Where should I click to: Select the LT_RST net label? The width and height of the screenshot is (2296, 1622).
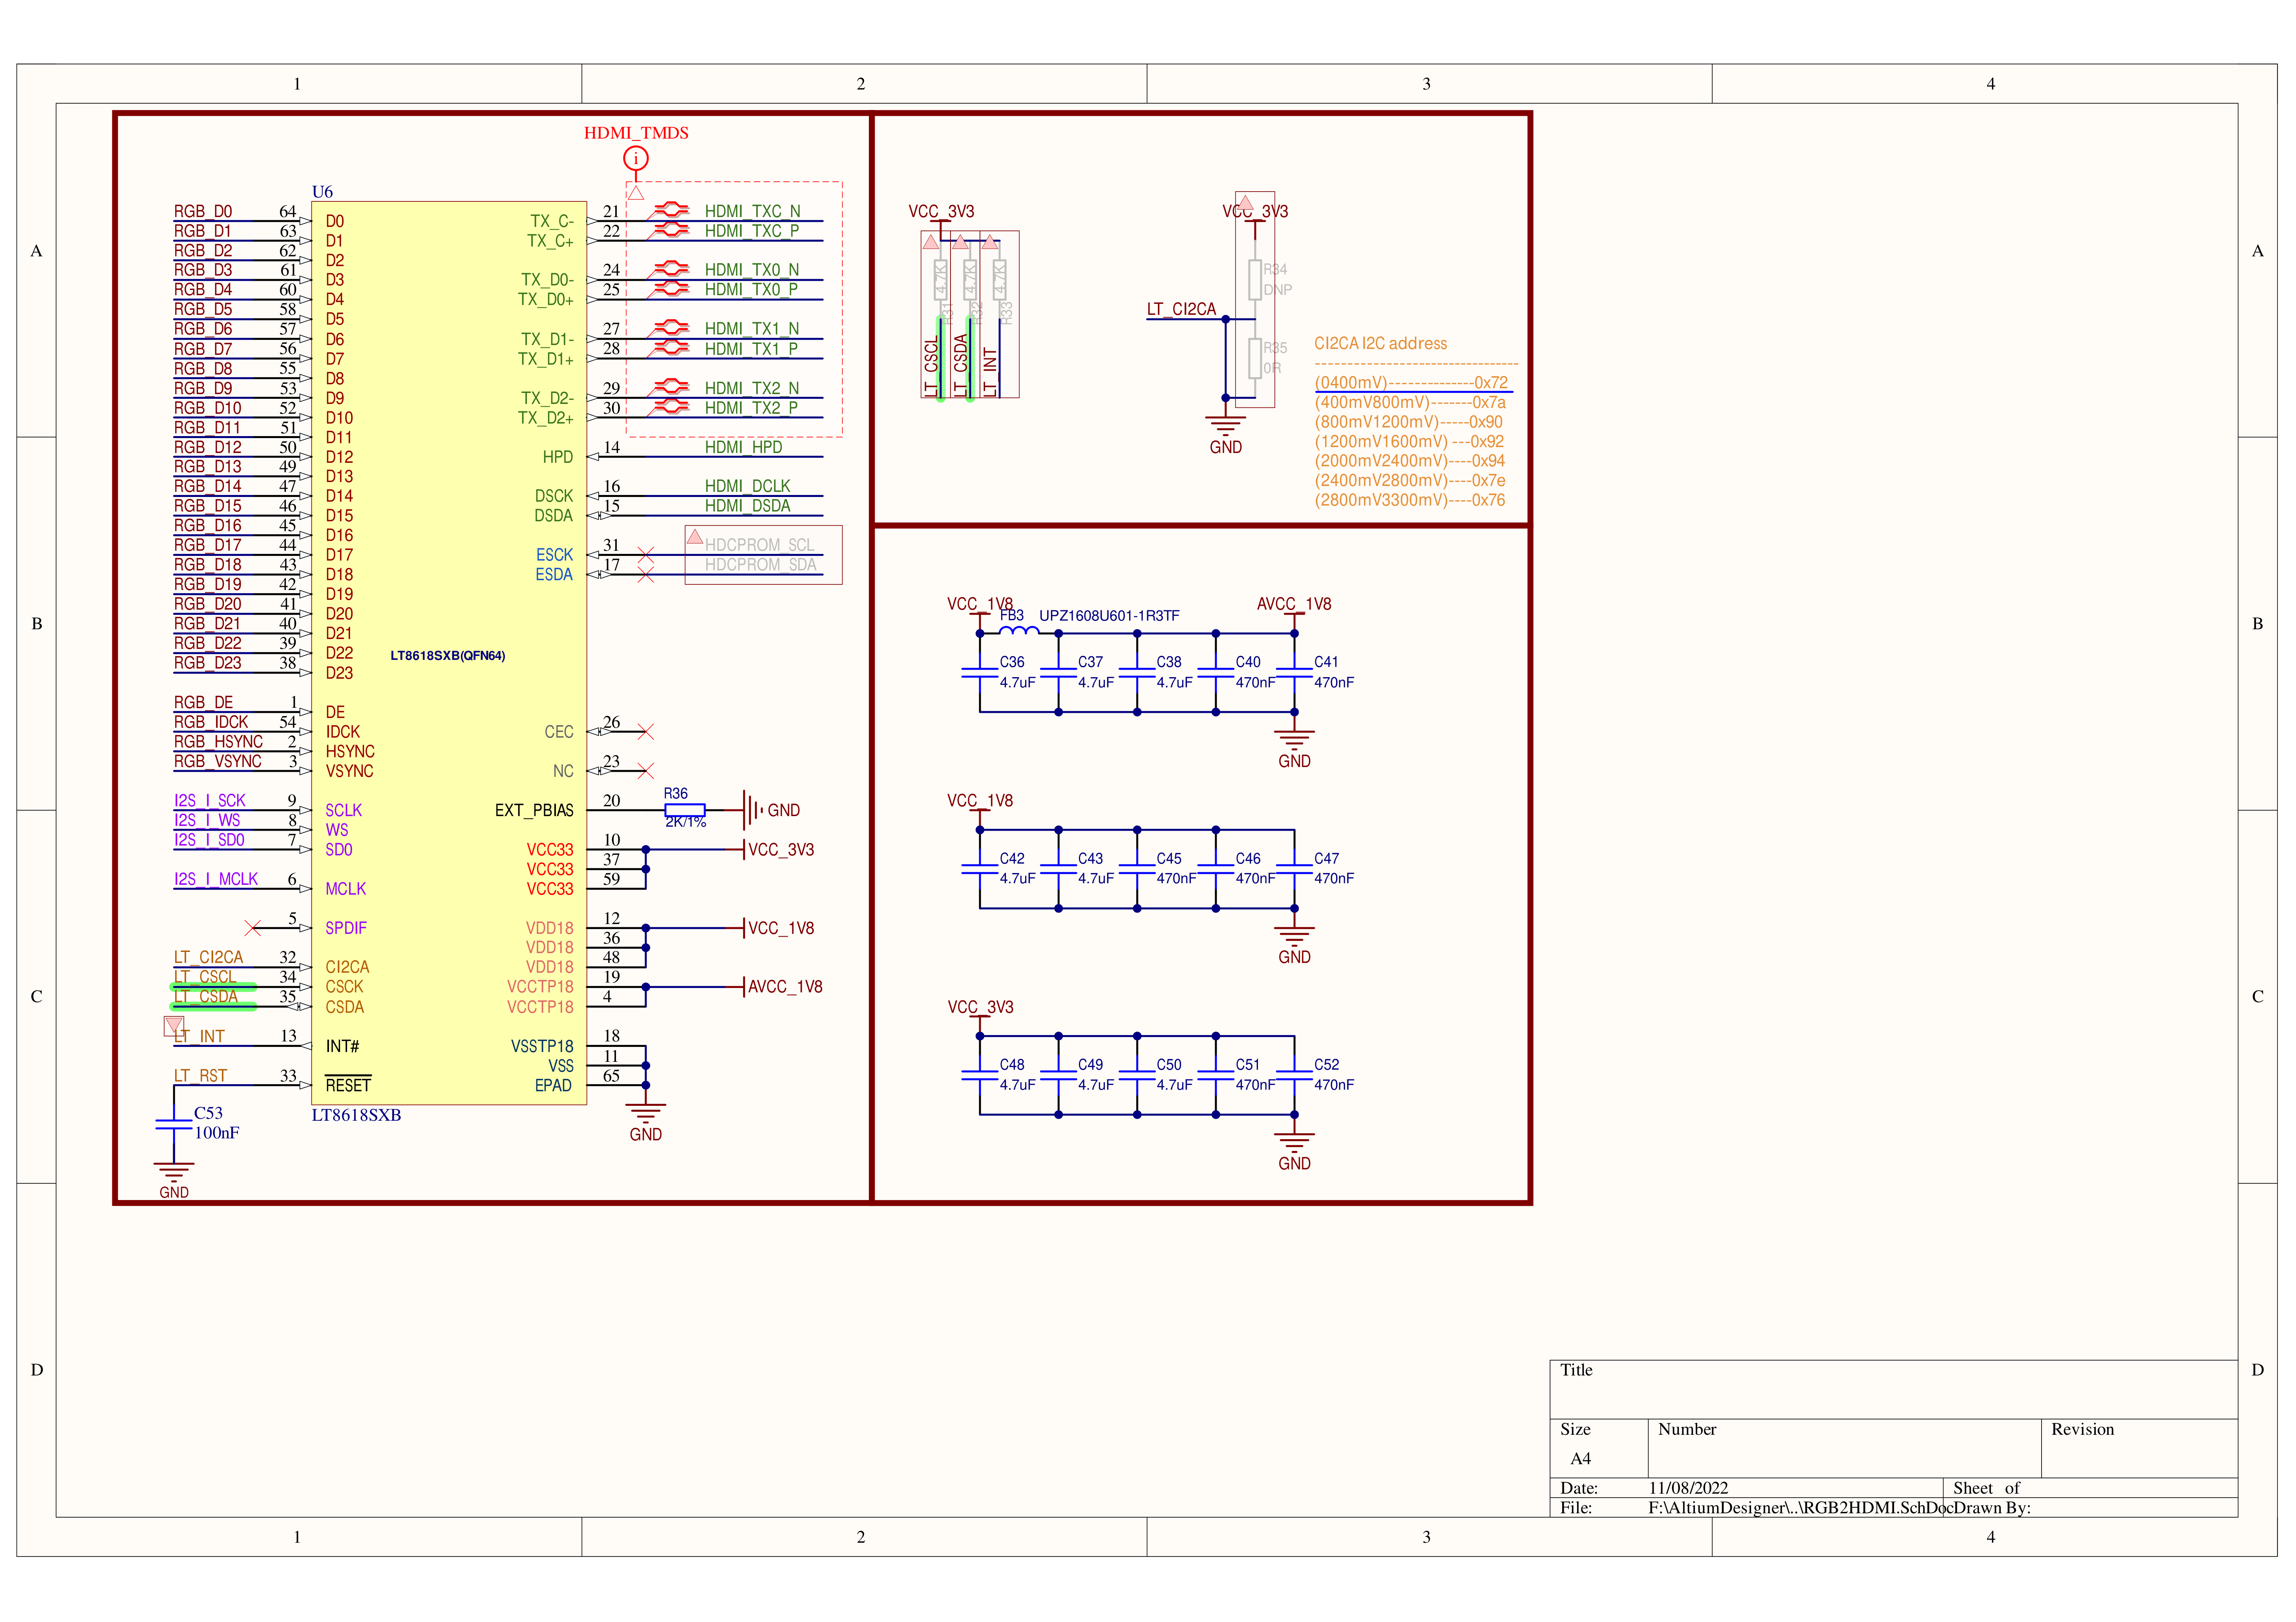(x=200, y=1076)
